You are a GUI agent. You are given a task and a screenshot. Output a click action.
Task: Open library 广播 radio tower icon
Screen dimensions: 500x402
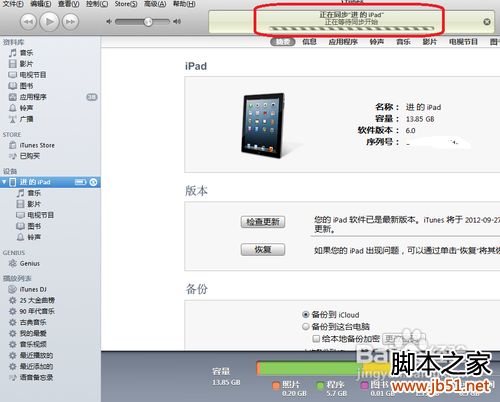click(13, 119)
